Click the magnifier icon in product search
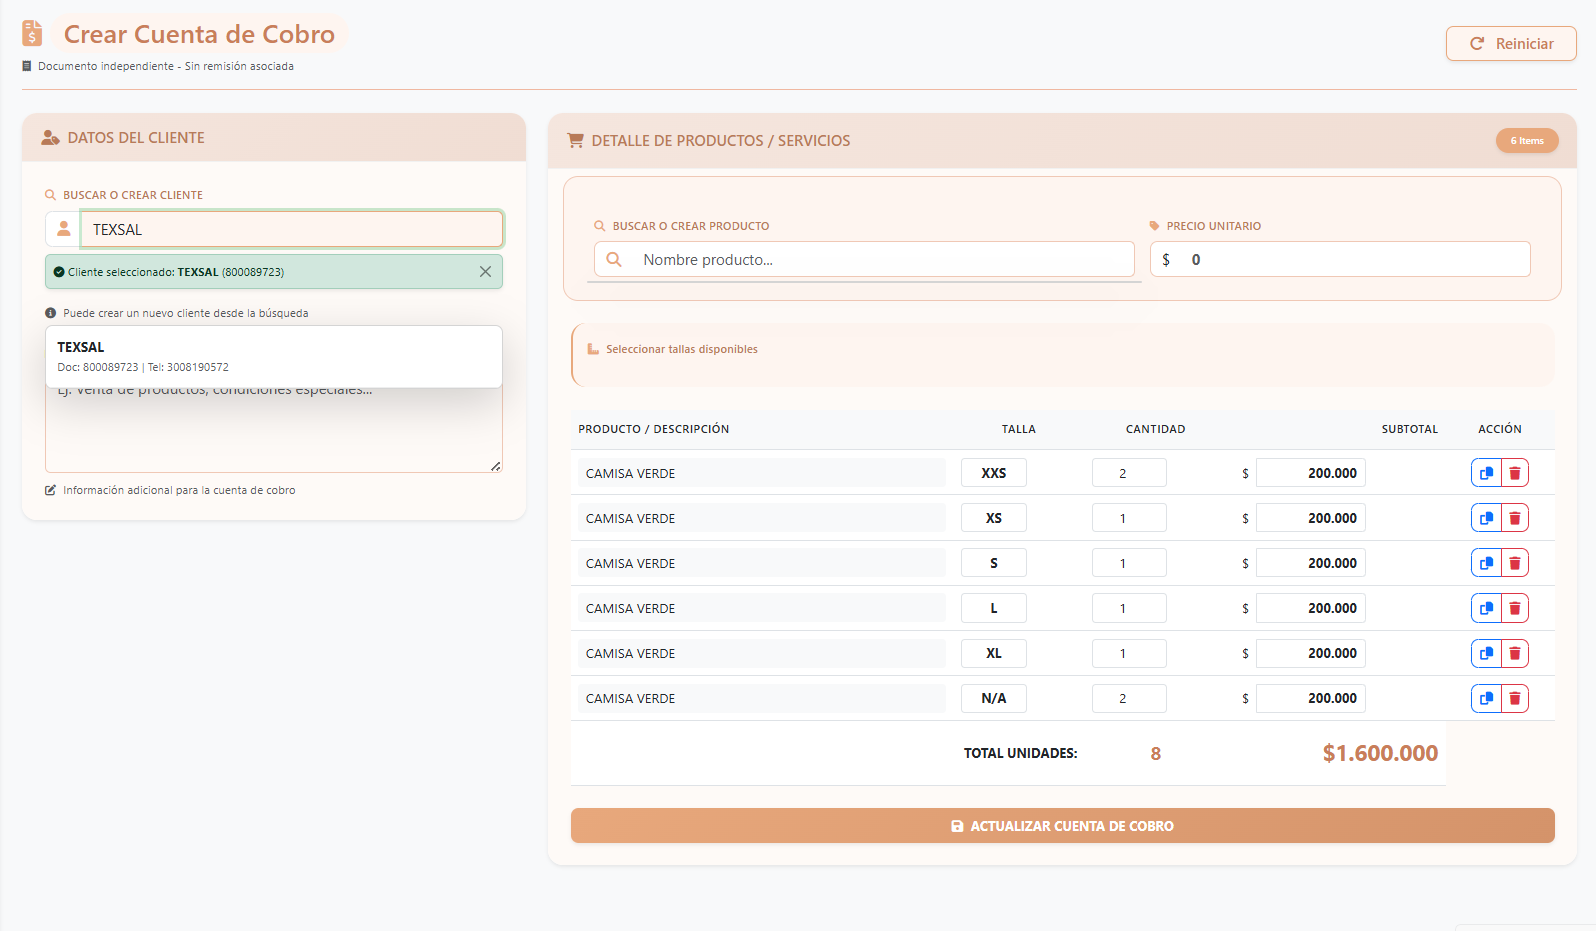Screen dimensions: 1596x931 point(615,260)
